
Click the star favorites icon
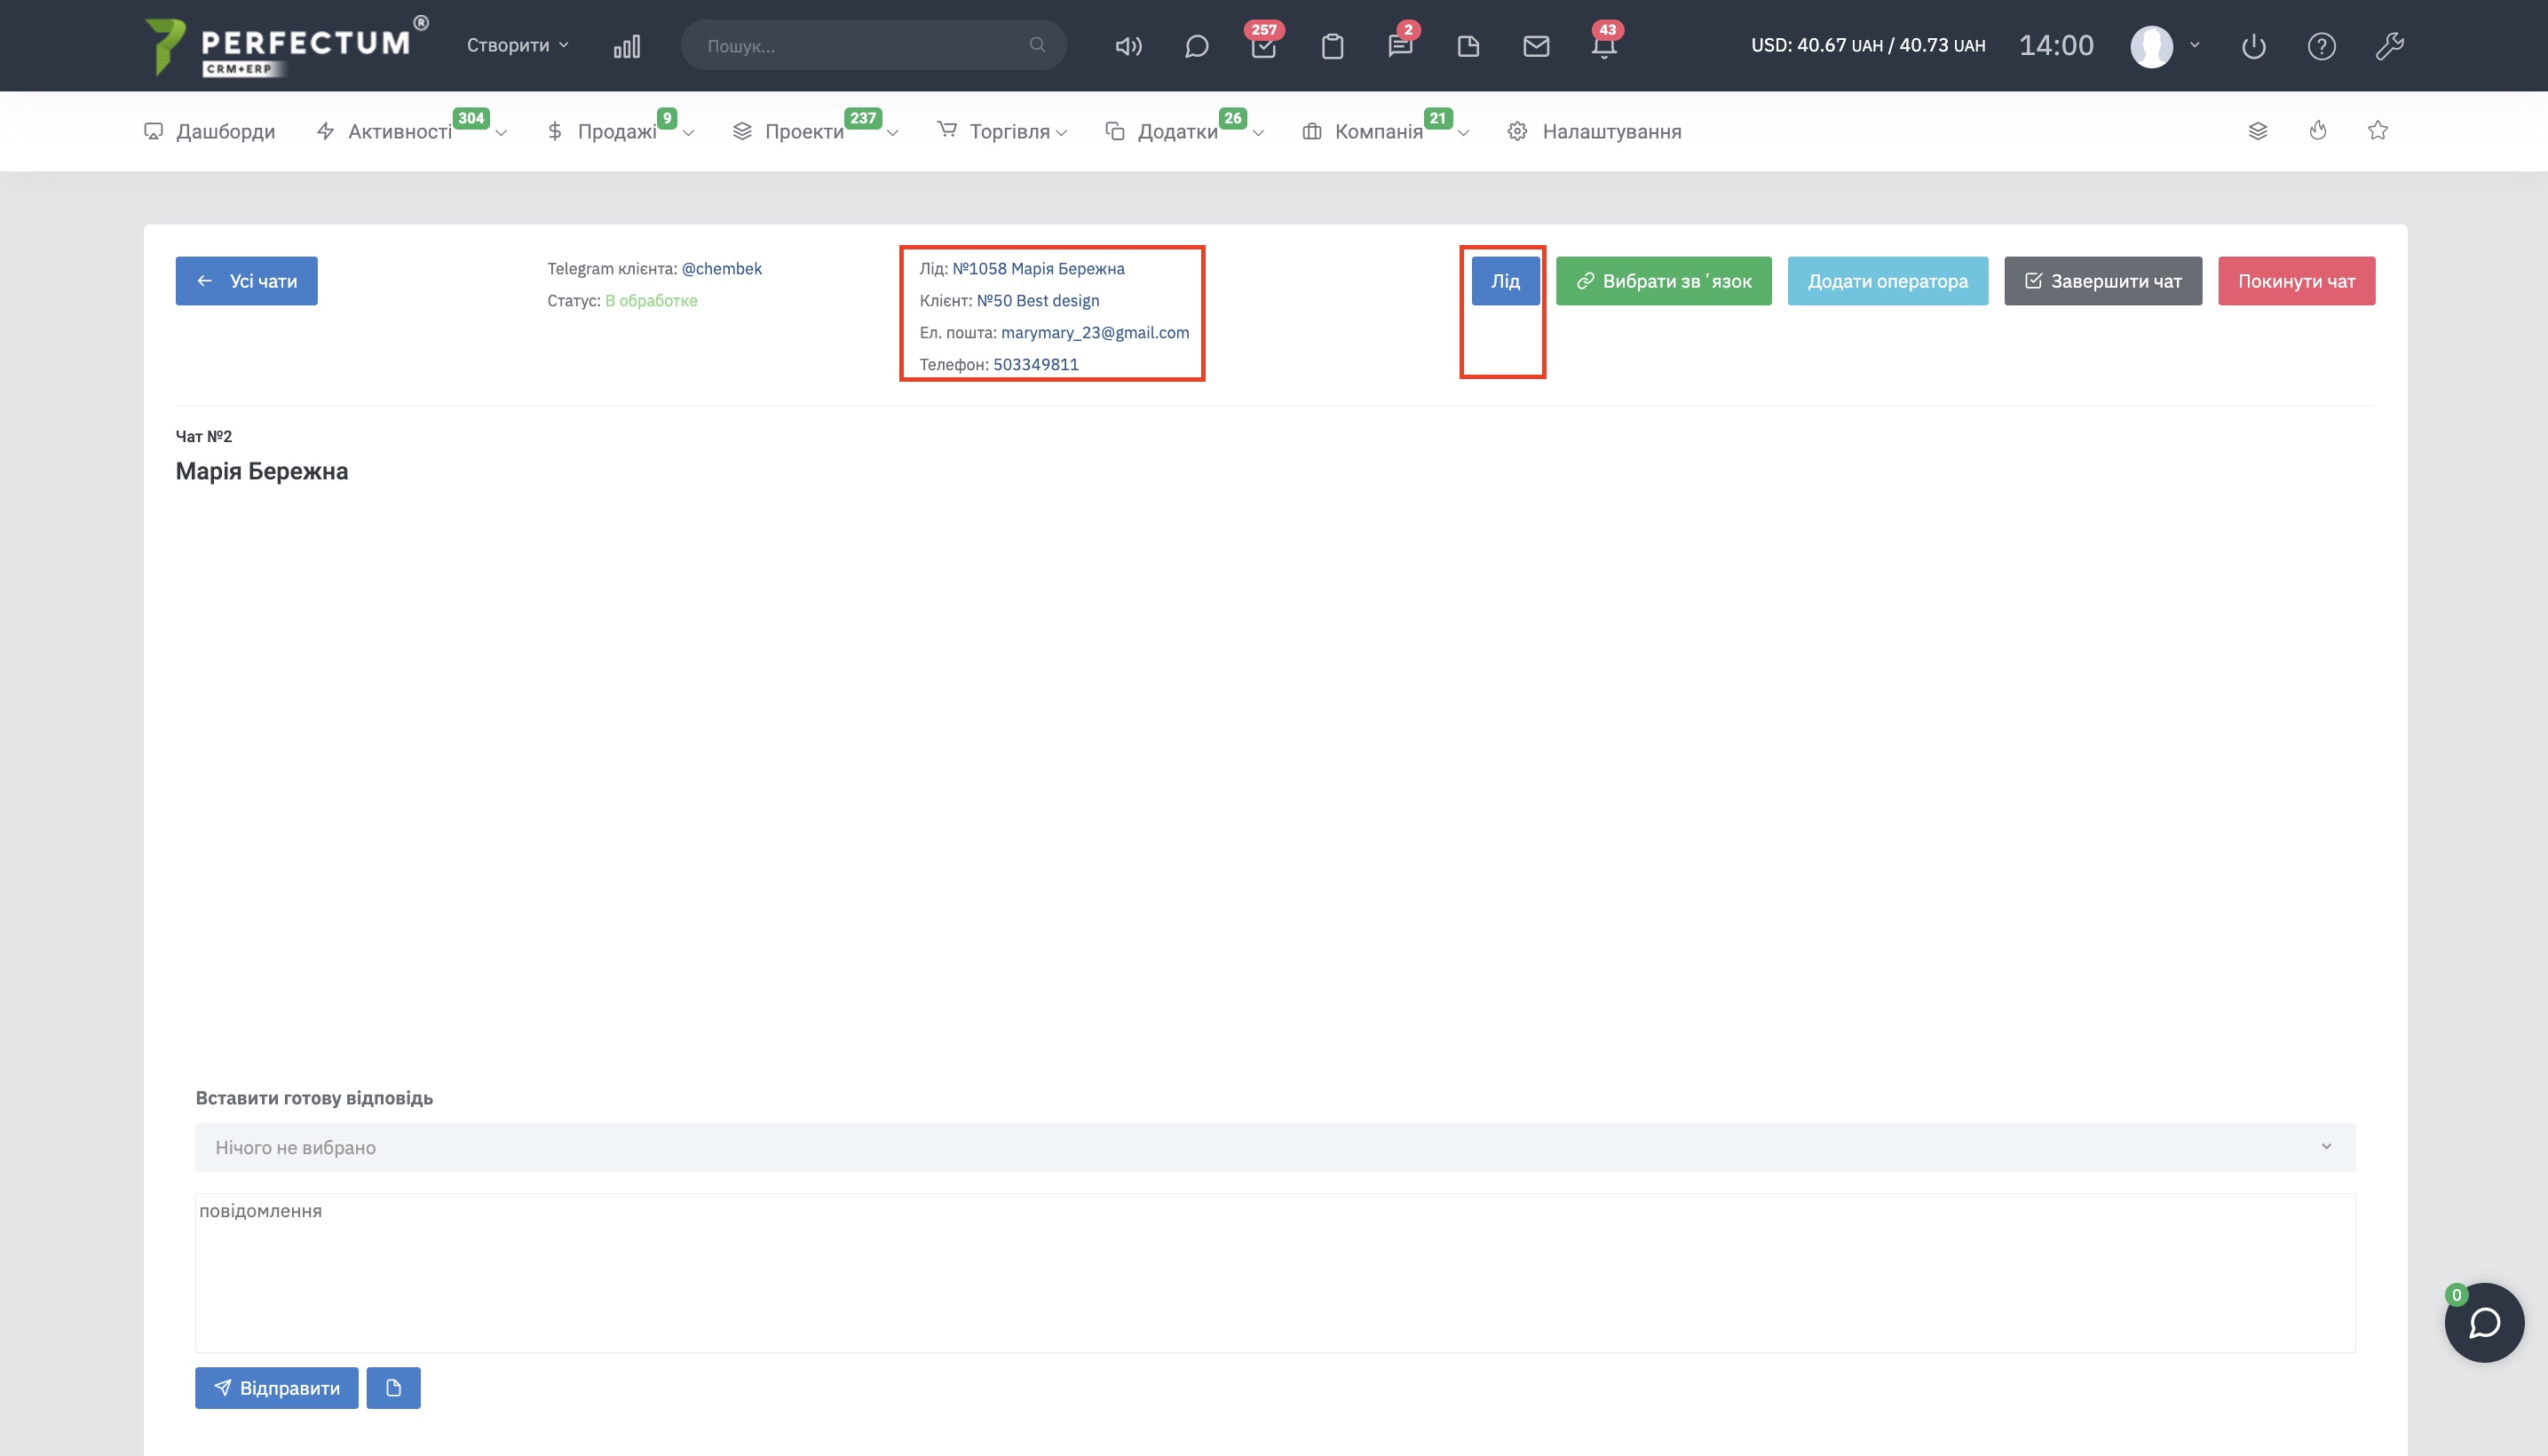(2378, 130)
